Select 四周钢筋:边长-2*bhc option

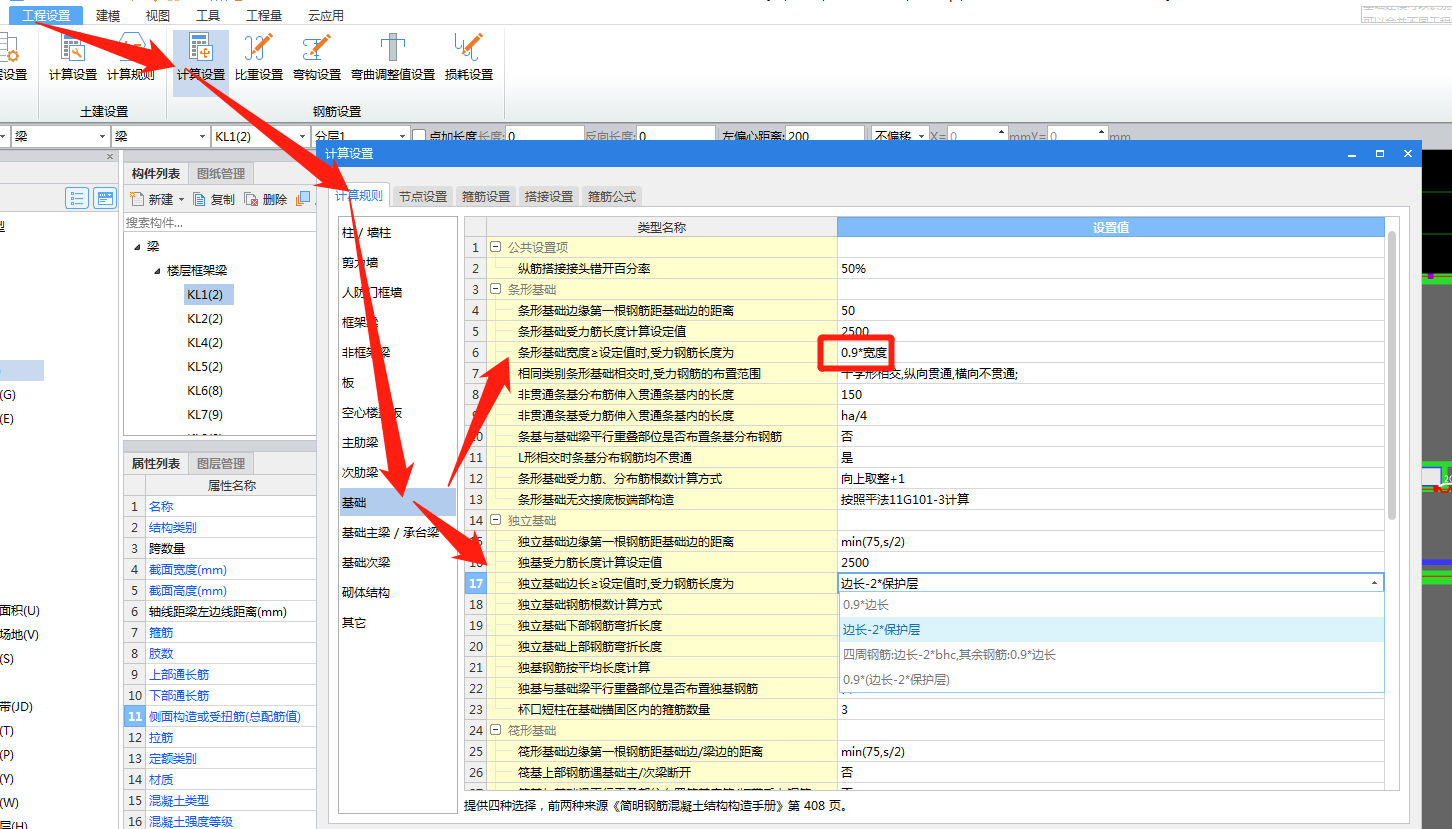click(1111, 655)
